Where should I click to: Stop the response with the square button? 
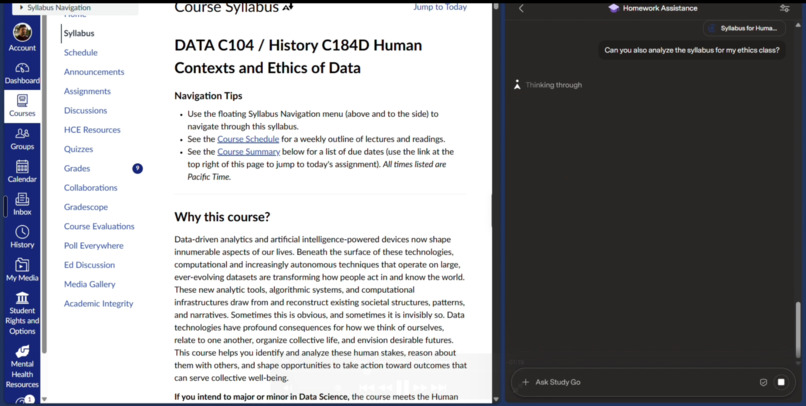(781, 382)
